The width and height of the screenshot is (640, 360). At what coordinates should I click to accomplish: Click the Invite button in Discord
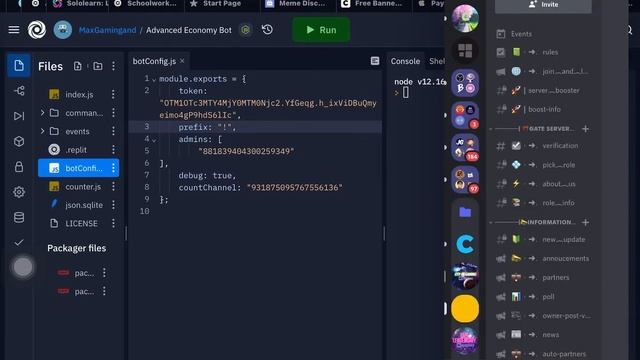pos(543,5)
